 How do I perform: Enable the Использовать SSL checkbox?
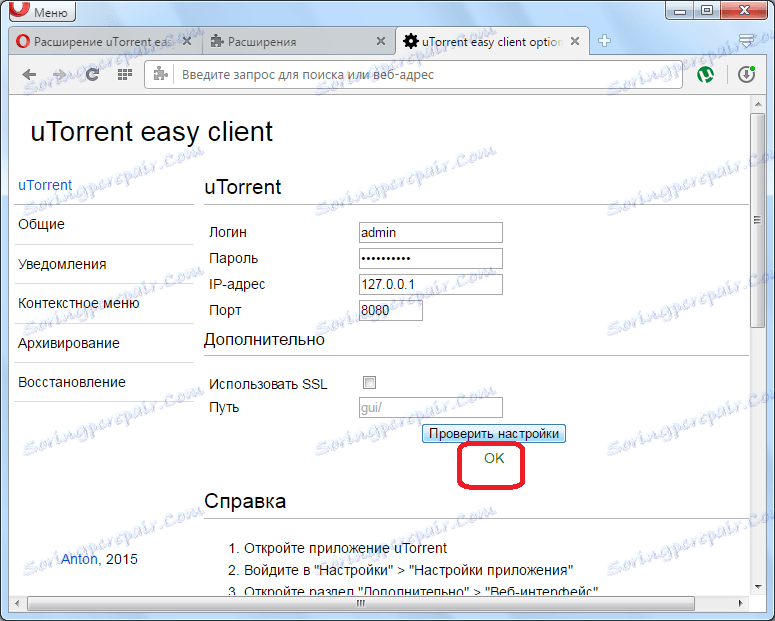(369, 382)
